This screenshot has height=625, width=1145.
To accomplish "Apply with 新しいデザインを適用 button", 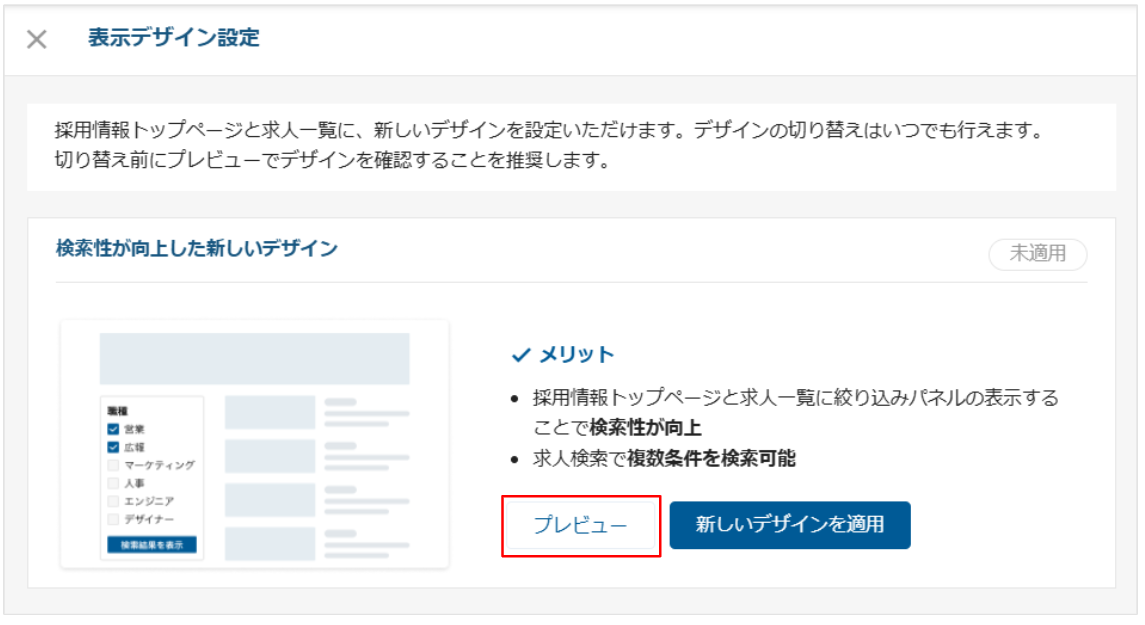I will coord(789,525).
